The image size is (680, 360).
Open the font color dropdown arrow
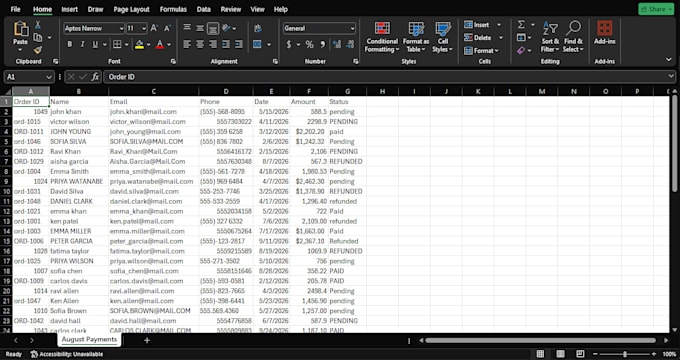(169, 44)
